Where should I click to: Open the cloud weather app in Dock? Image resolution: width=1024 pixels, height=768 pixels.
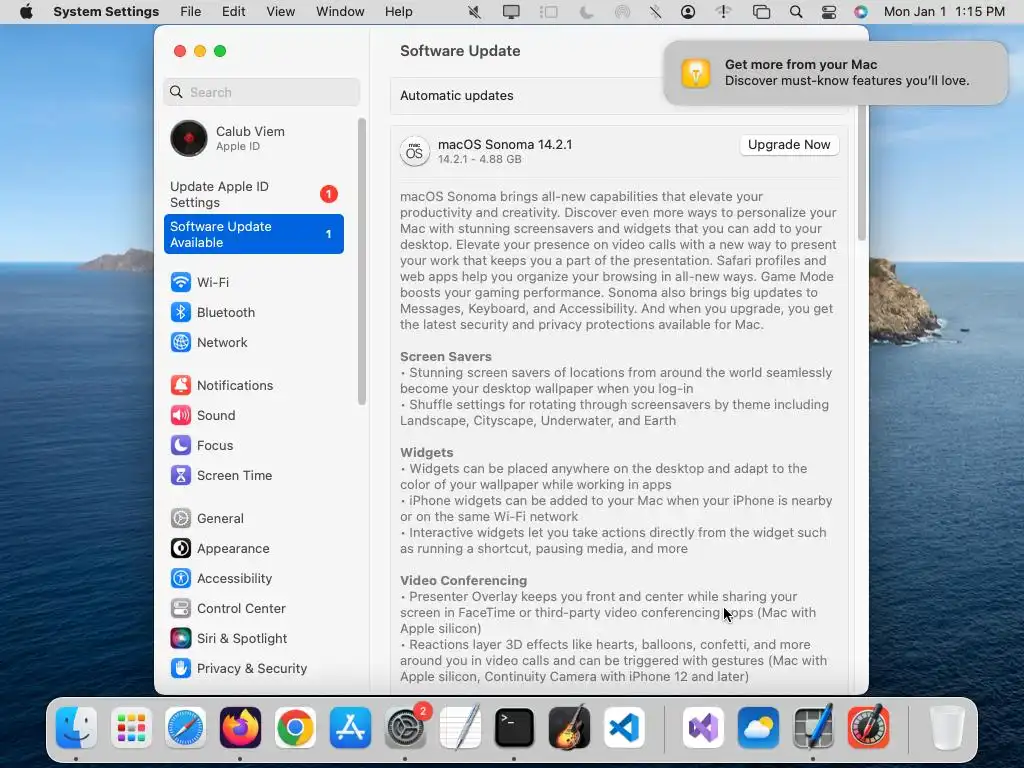[758, 728]
